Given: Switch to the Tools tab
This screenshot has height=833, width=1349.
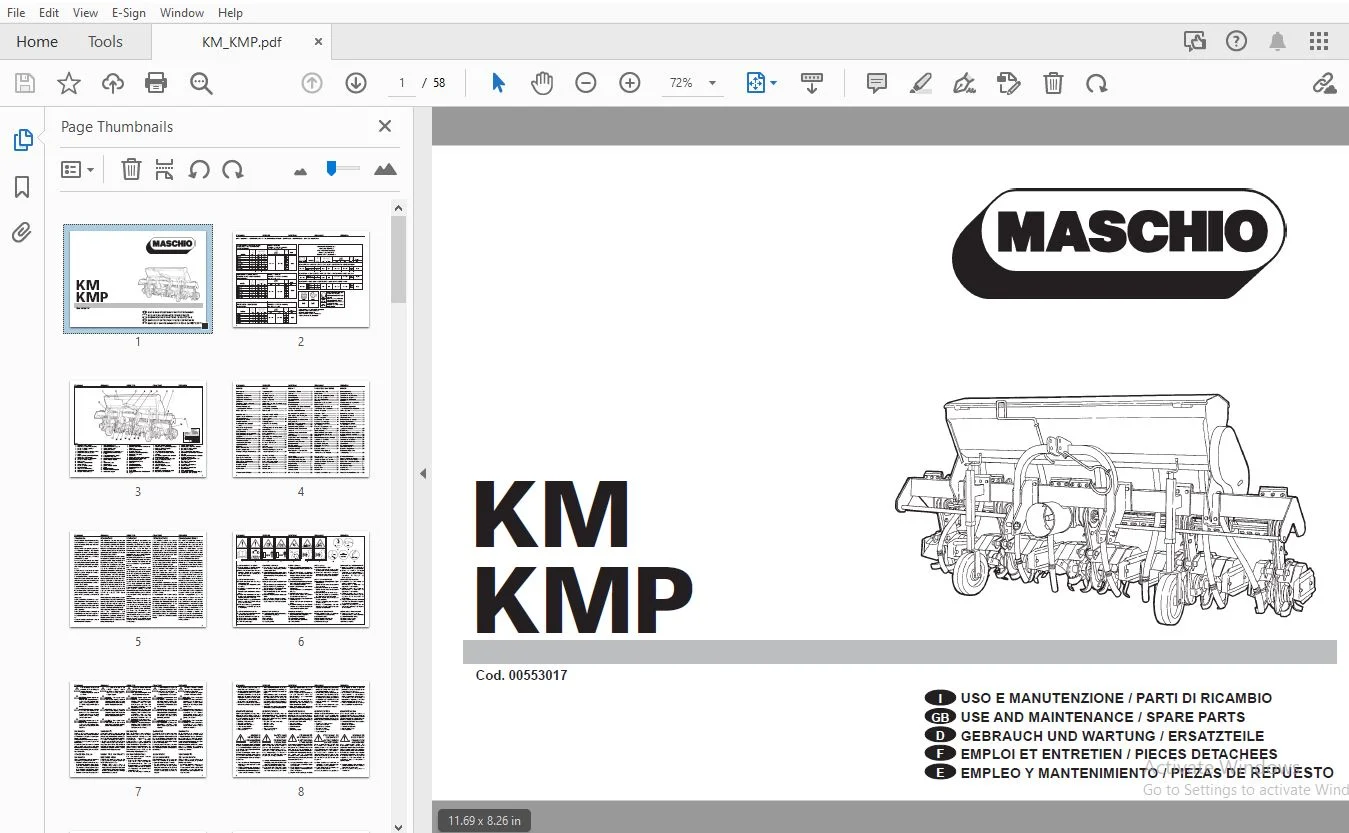Looking at the screenshot, I should coord(105,42).
